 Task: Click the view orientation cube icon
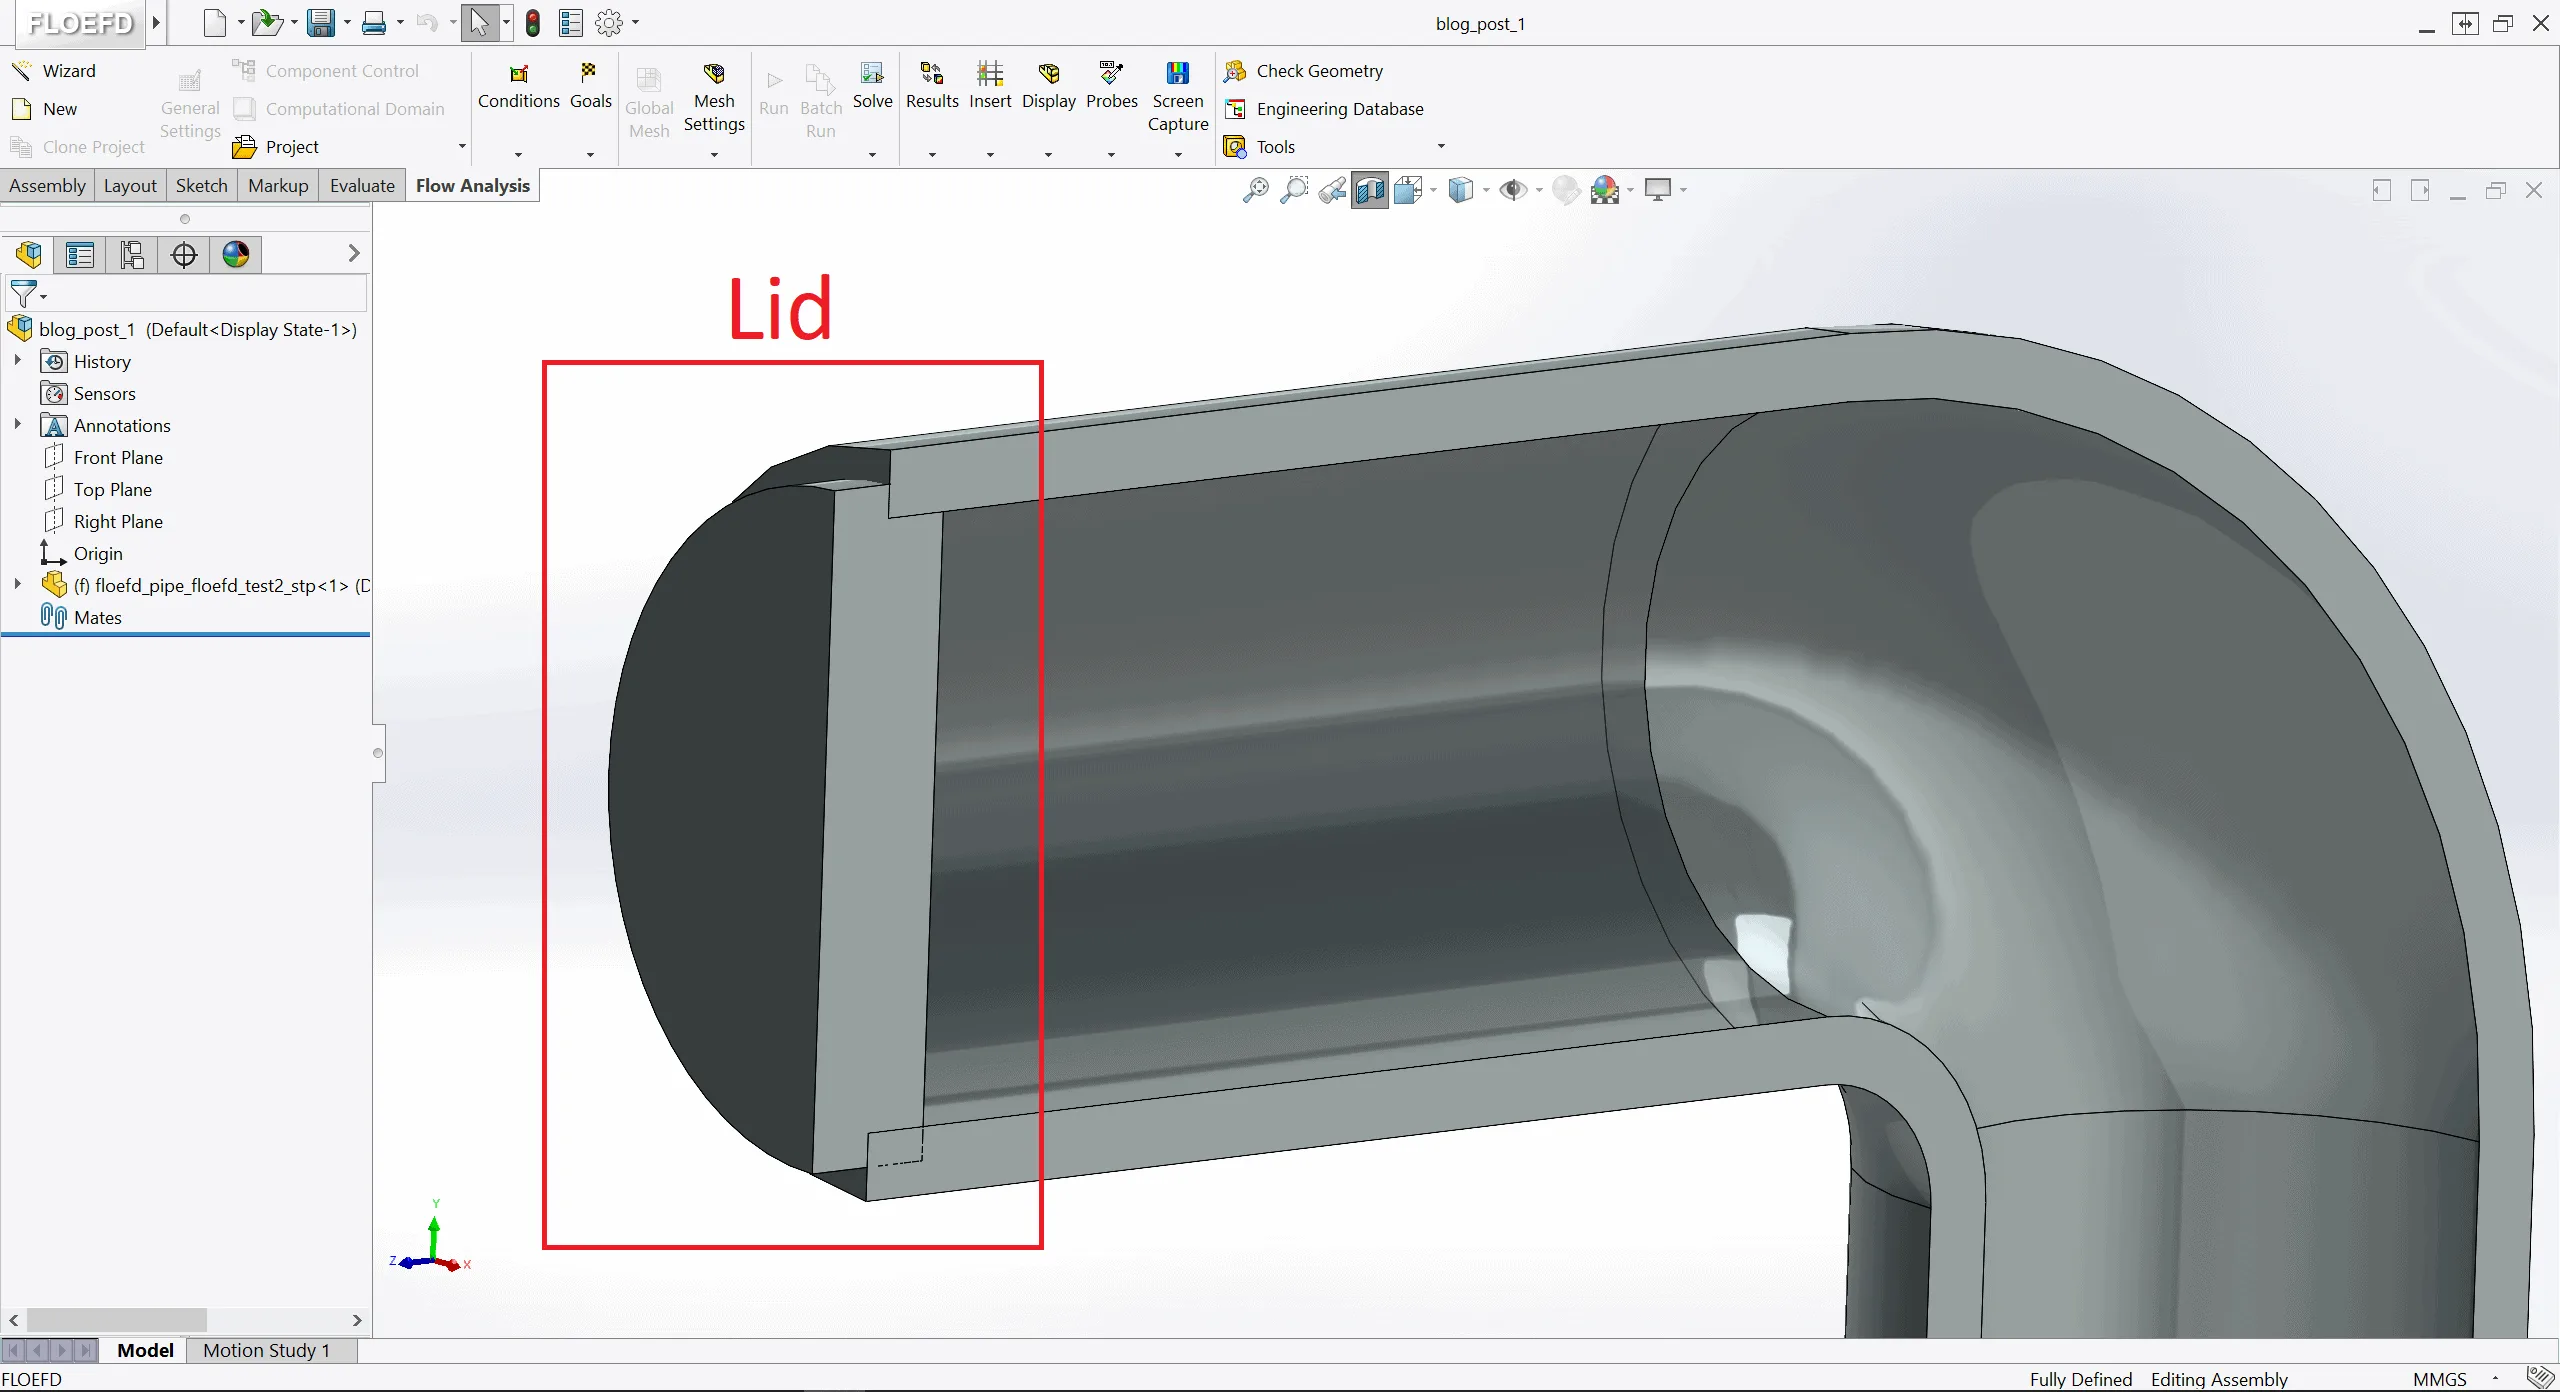[1409, 189]
